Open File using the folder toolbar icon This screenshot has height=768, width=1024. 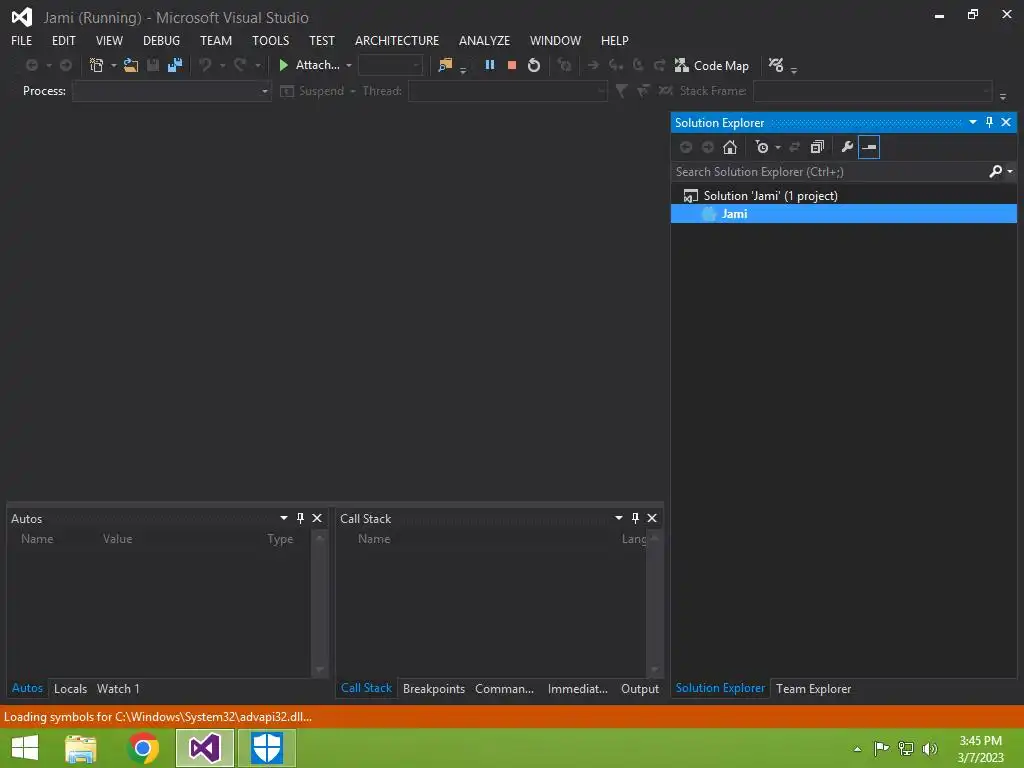(131, 65)
